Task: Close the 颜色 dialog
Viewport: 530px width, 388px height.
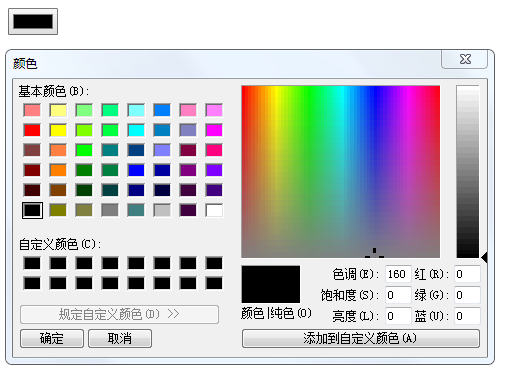Action: coord(465,59)
